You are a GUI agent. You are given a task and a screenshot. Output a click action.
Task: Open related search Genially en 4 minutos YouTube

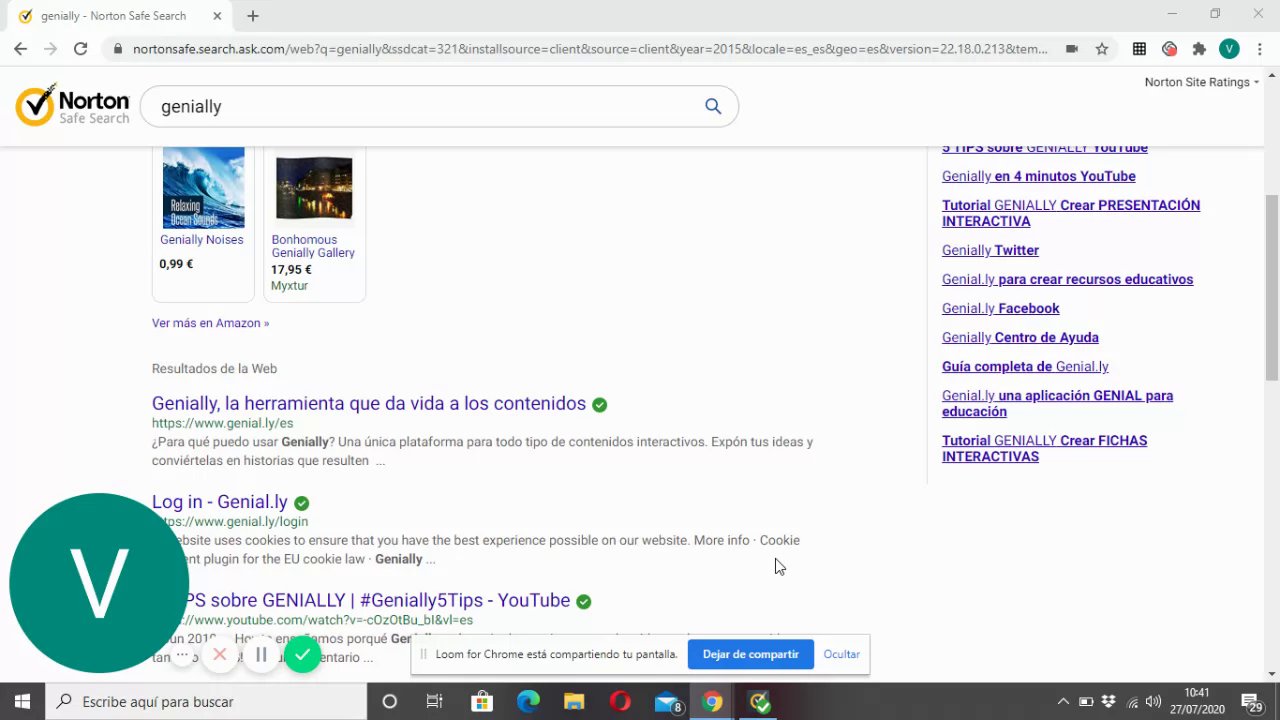pyautogui.click(x=1039, y=176)
